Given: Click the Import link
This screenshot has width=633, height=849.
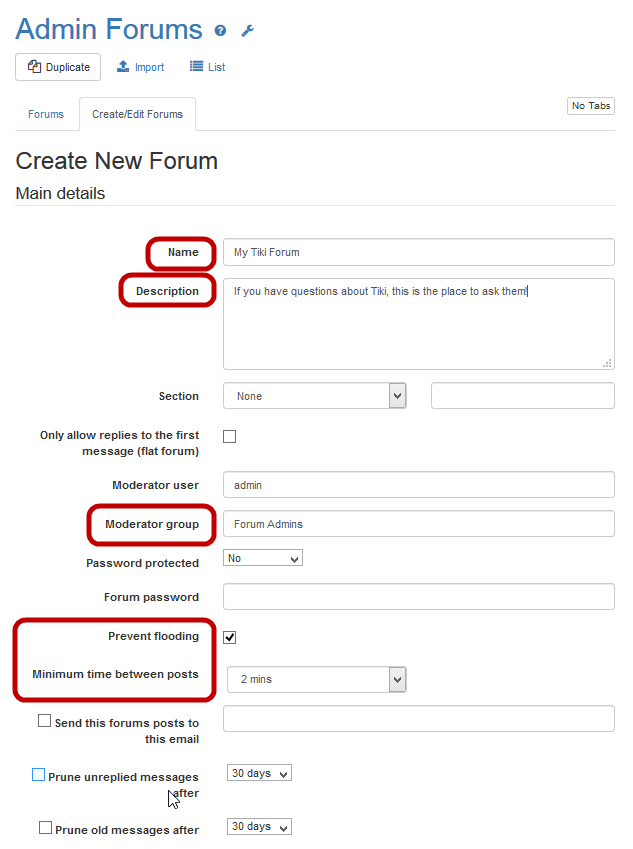Looking at the screenshot, I should click(x=140, y=67).
